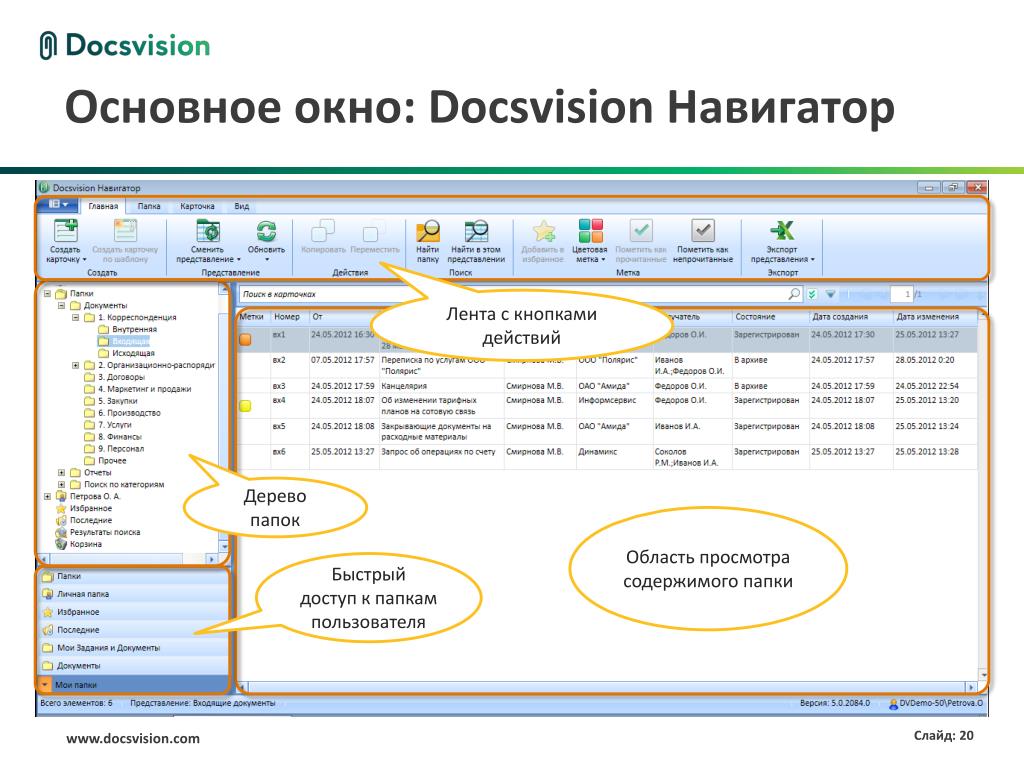Select 4. Маркетинг и продажи folder
This screenshot has width=1024, height=768.
[144, 389]
